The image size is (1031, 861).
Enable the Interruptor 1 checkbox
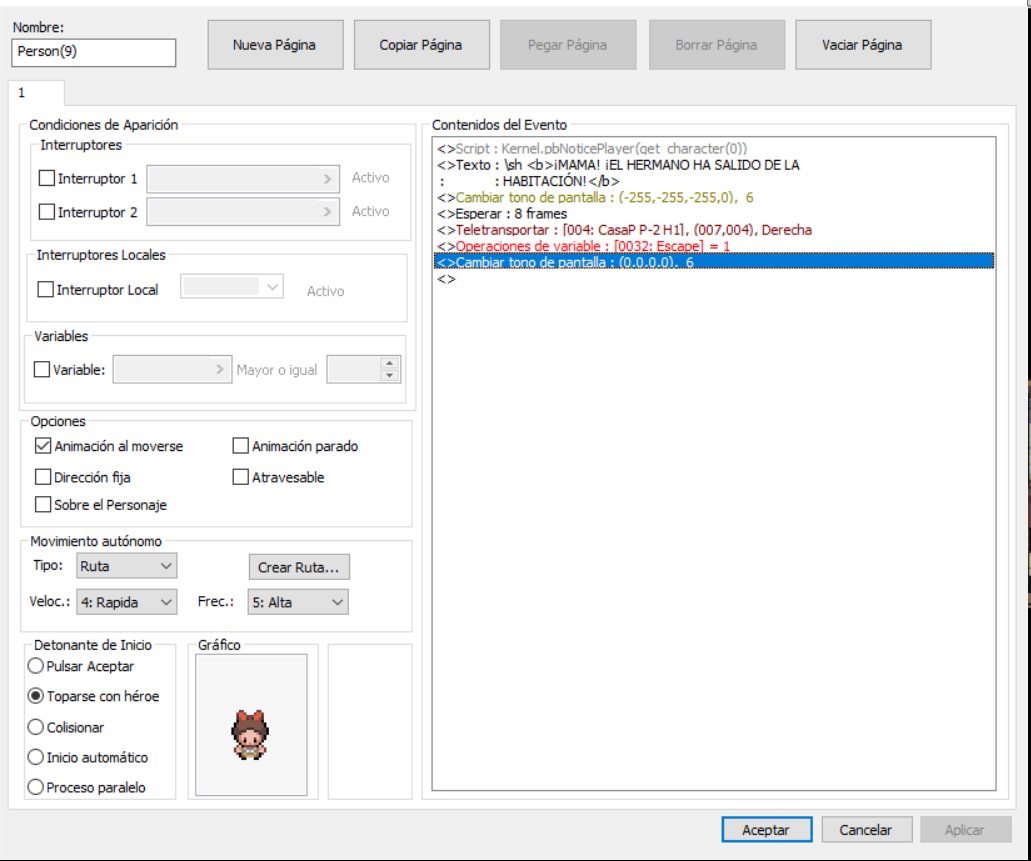click(x=47, y=179)
